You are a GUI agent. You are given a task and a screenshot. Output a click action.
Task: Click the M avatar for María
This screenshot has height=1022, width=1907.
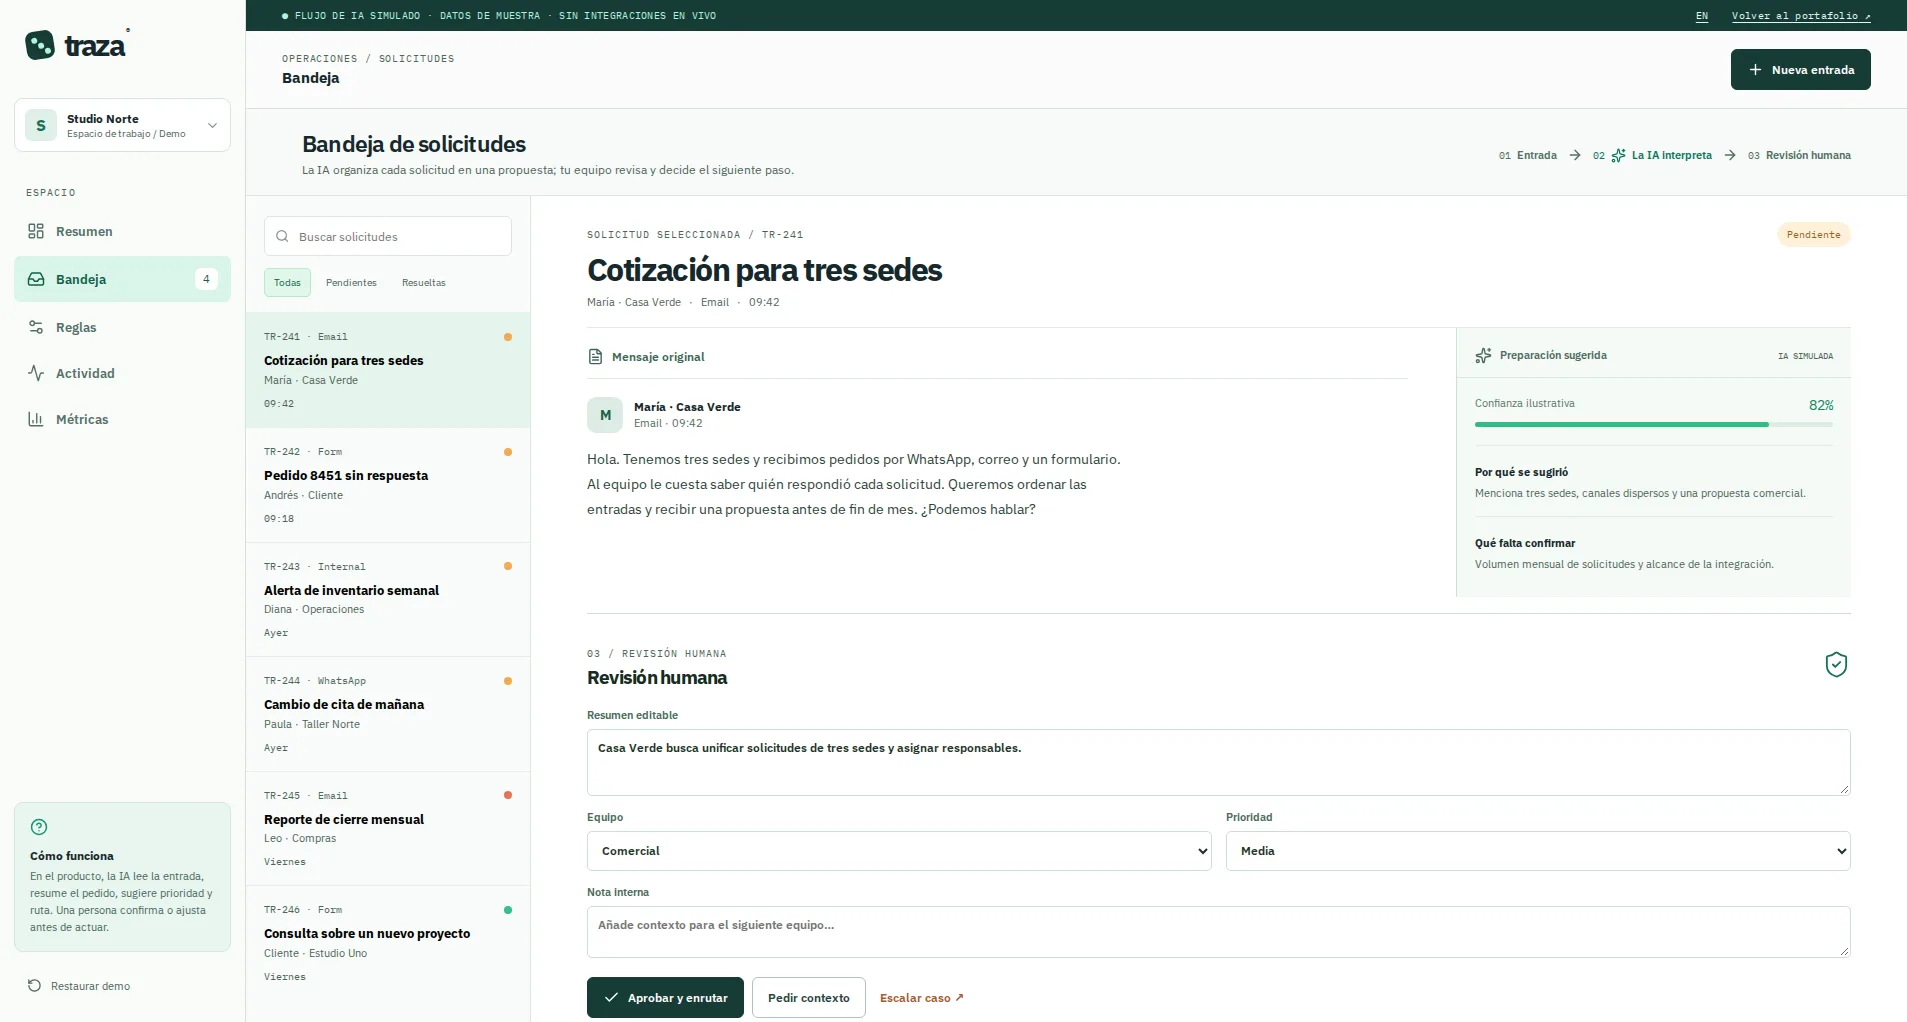click(605, 415)
